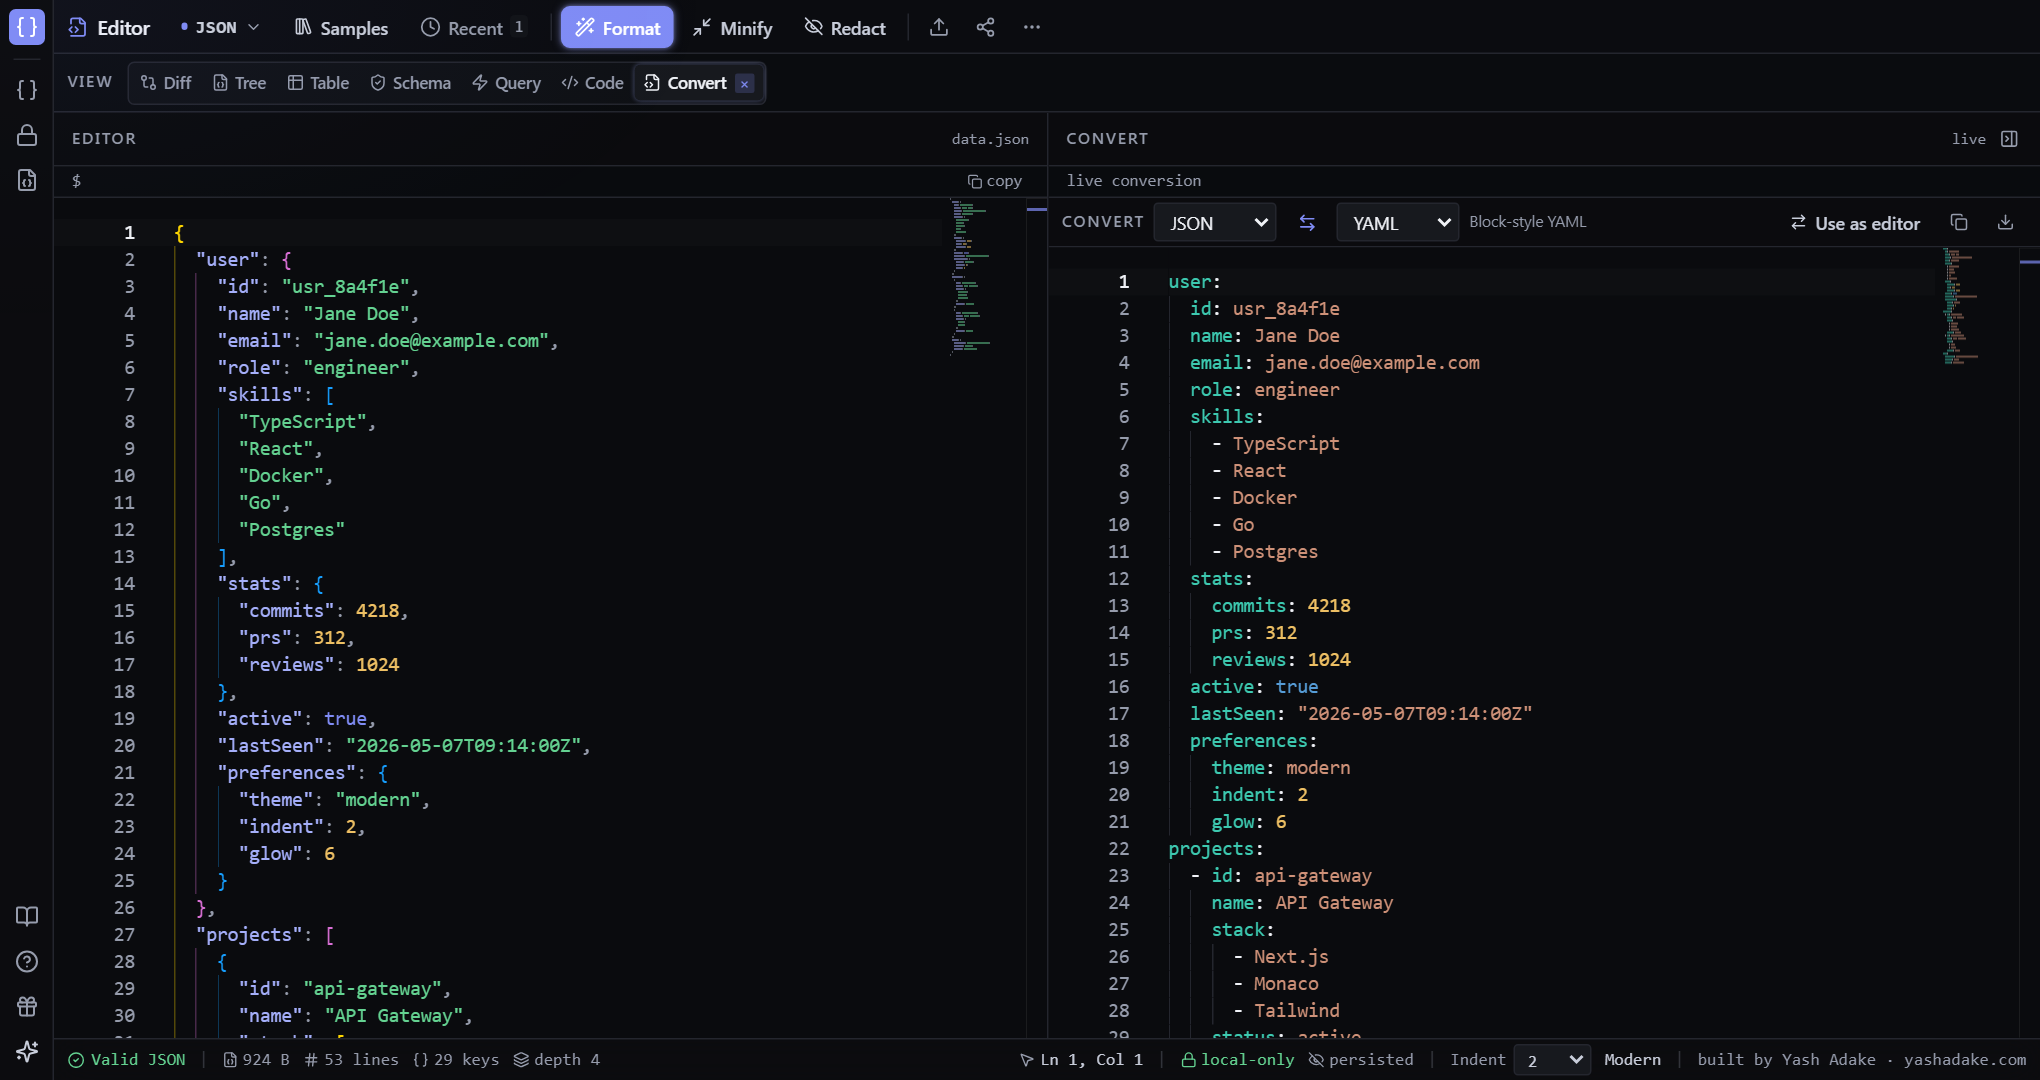Click the lastSeen line in YAML output
The image size is (2040, 1080).
1361,714
